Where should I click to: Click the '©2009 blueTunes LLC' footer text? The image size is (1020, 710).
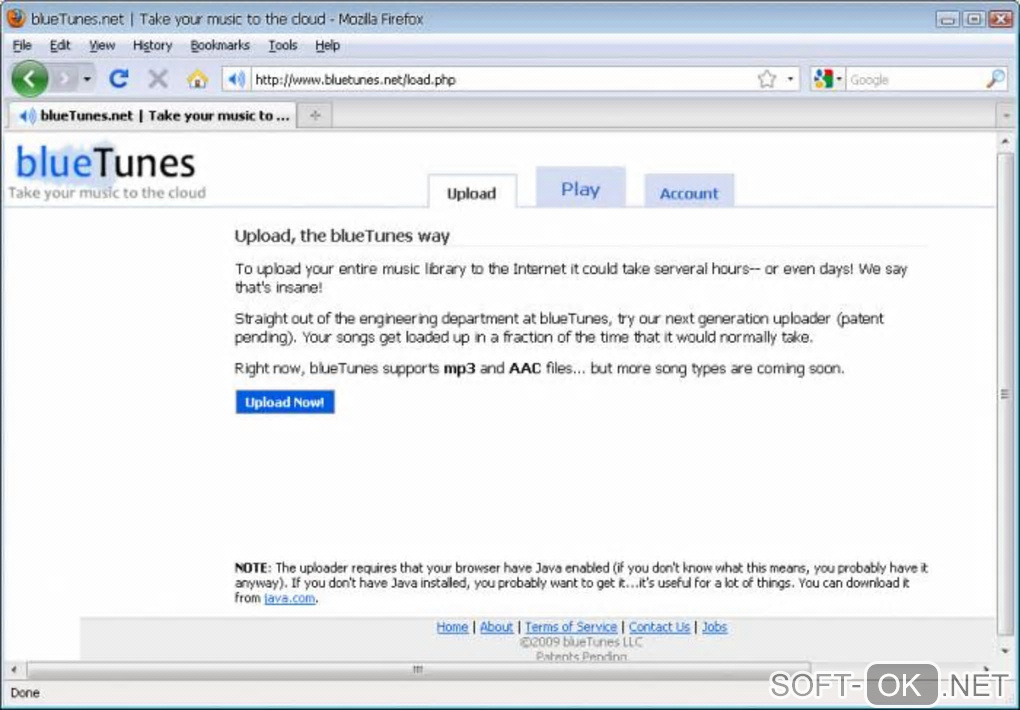click(x=581, y=642)
